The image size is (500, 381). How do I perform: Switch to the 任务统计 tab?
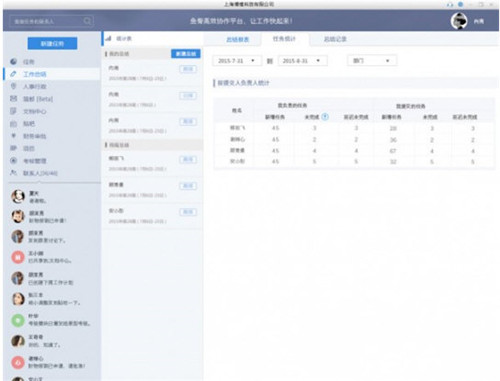[284, 39]
